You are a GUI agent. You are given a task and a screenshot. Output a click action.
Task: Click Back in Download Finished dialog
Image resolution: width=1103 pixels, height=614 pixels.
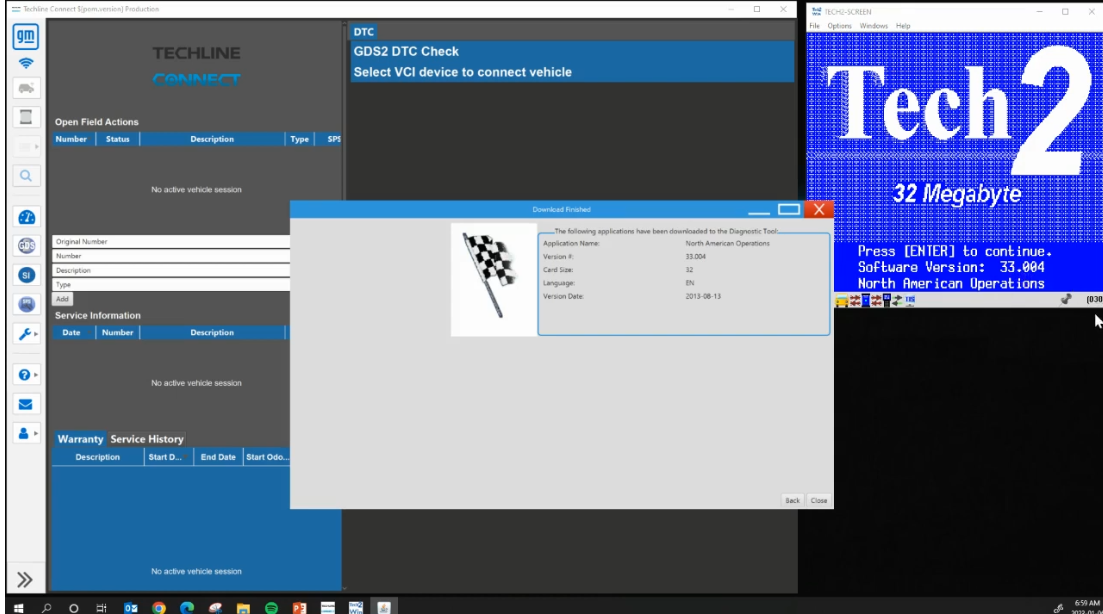[792, 500]
